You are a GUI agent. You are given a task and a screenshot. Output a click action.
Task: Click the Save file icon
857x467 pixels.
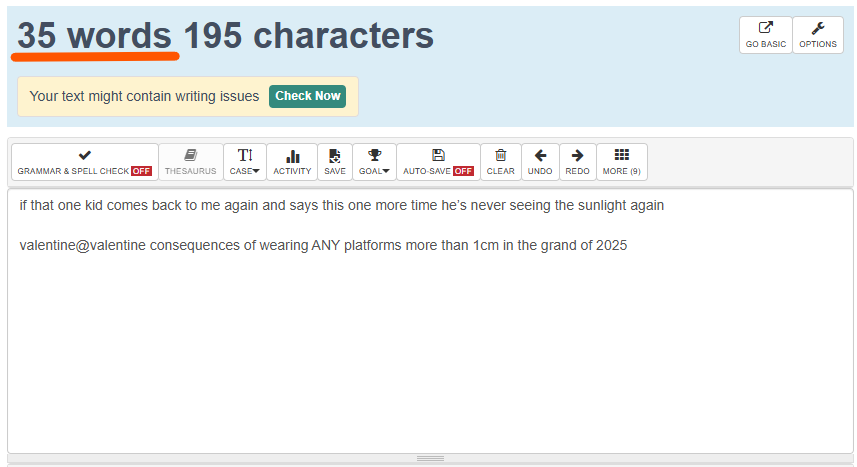coord(335,162)
